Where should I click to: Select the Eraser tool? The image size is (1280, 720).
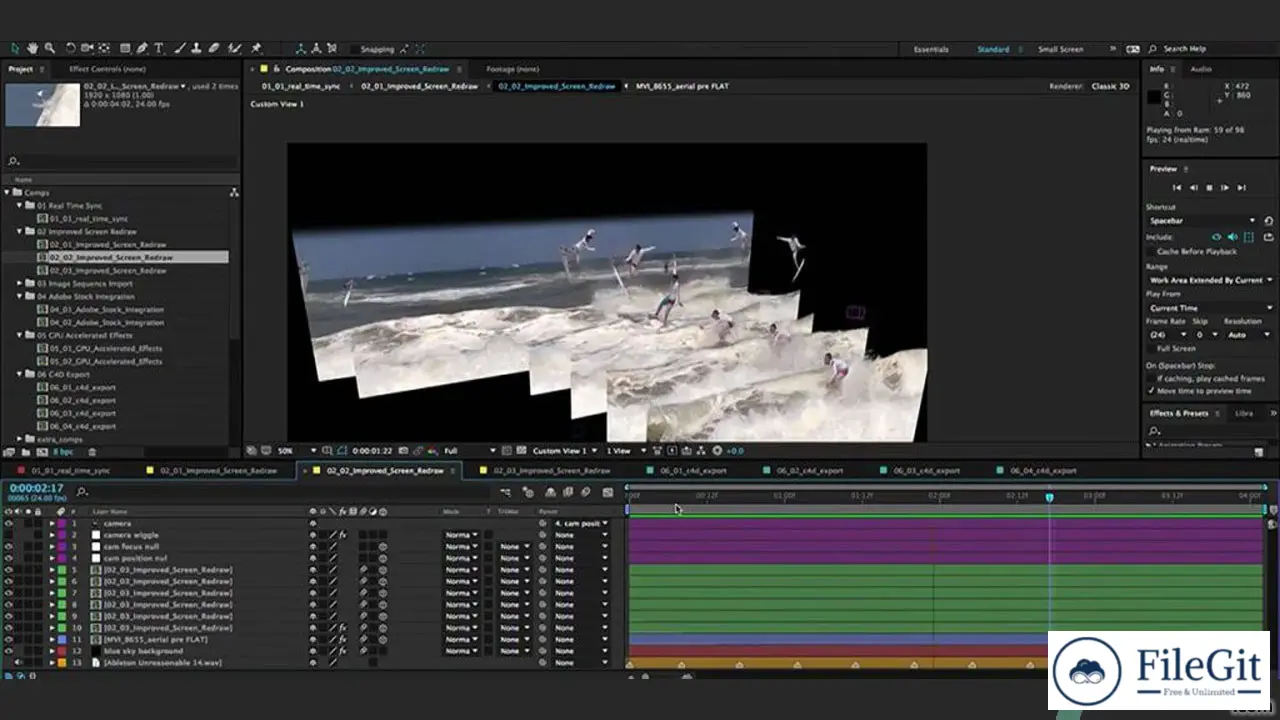click(x=213, y=48)
